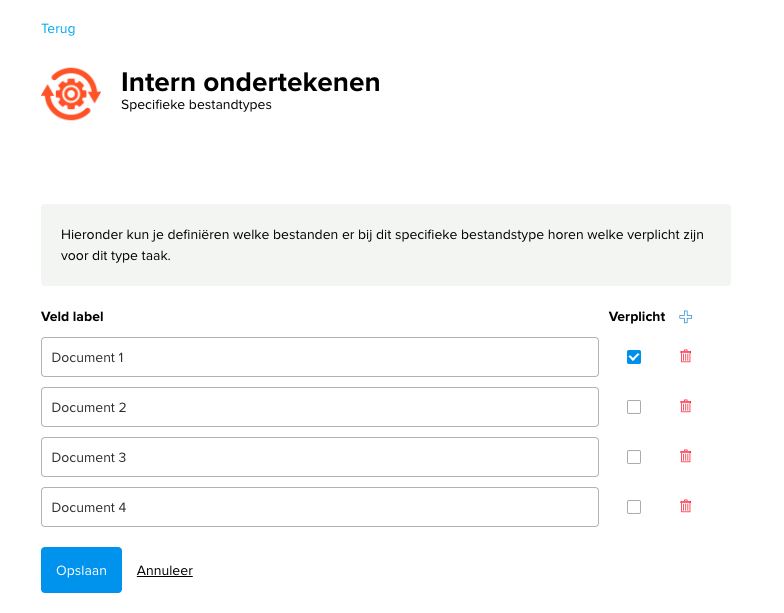
Task: Remove Document 2 using its trash icon
Action: point(686,406)
